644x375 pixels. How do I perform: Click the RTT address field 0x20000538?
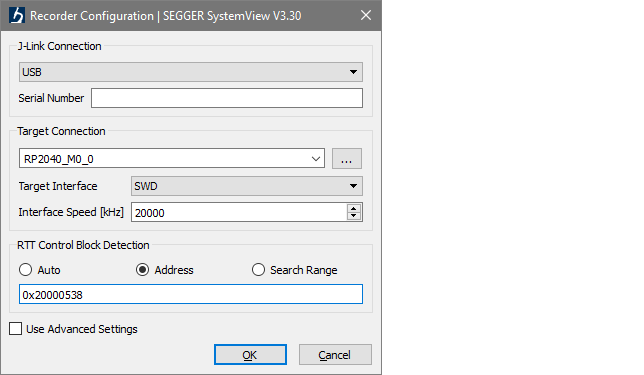coord(191,294)
